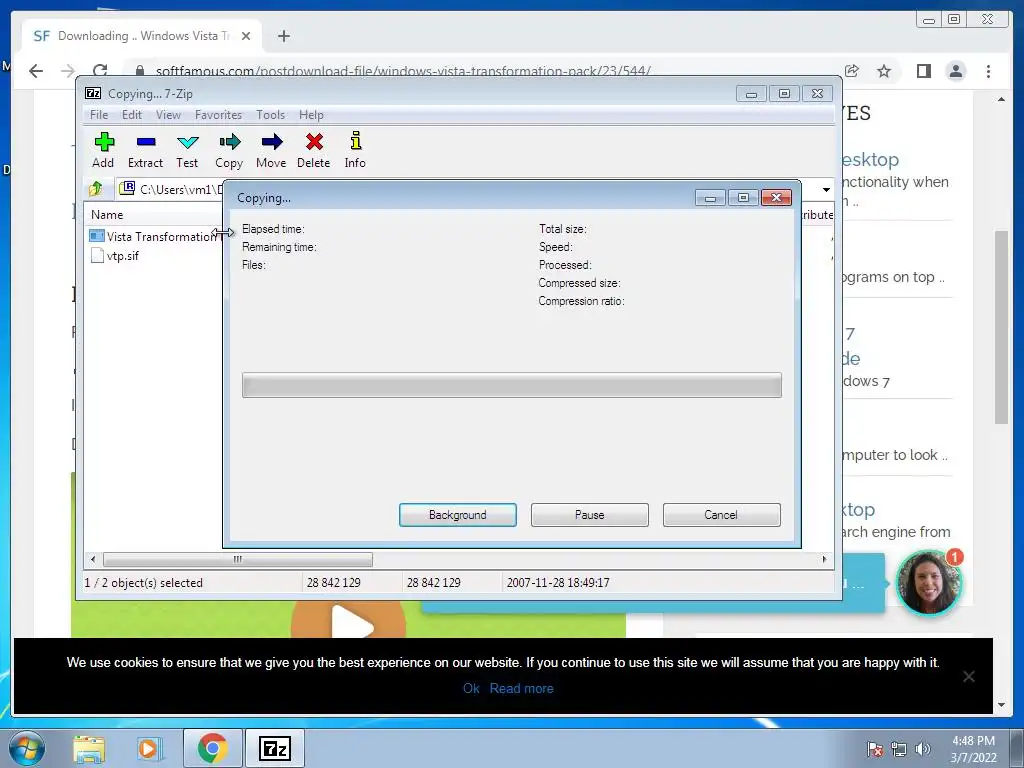Click the file list left scroll arrow
The width and height of the screenshot is (1024, 768).
click(x=93, y=560)
